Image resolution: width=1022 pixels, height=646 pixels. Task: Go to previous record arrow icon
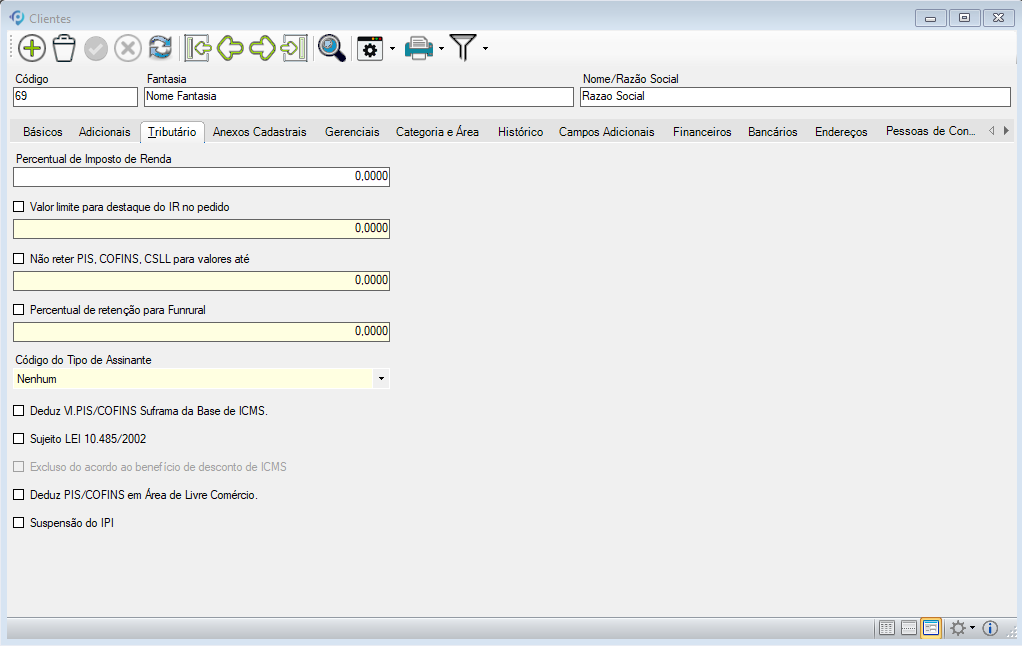coord(230,48)
